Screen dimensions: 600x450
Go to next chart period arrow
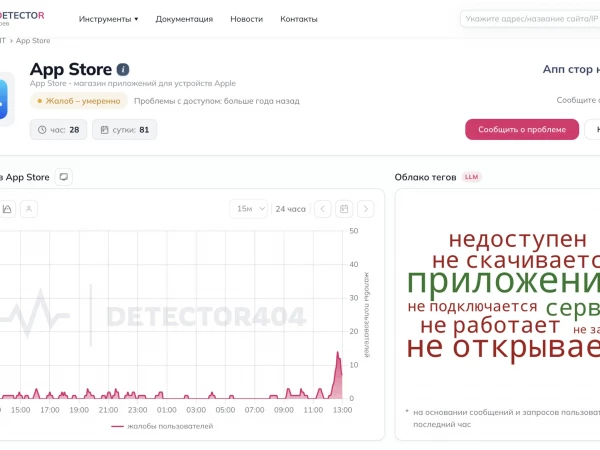(x=365, y=209)
